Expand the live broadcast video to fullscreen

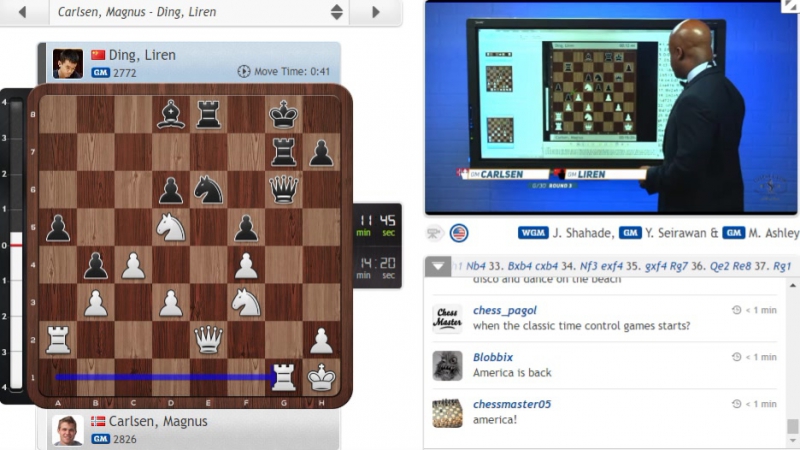tap(790, 6)
